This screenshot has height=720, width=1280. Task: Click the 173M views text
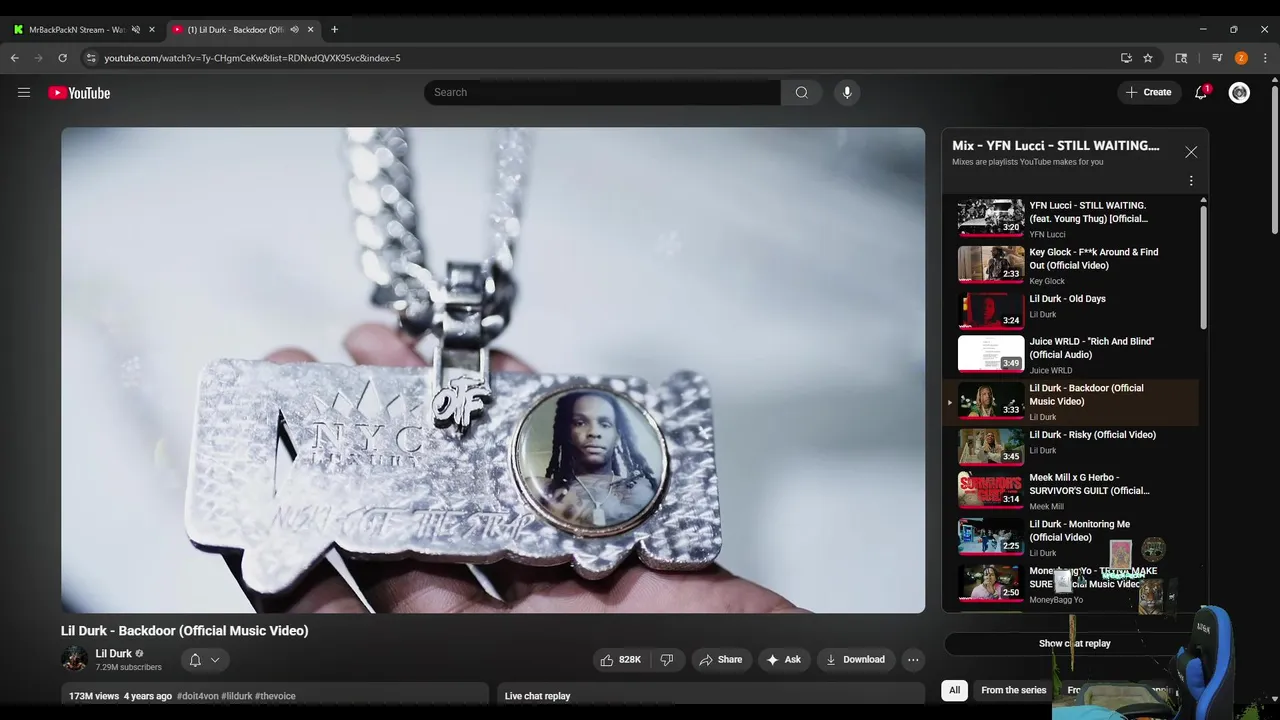tap(94, 696)
